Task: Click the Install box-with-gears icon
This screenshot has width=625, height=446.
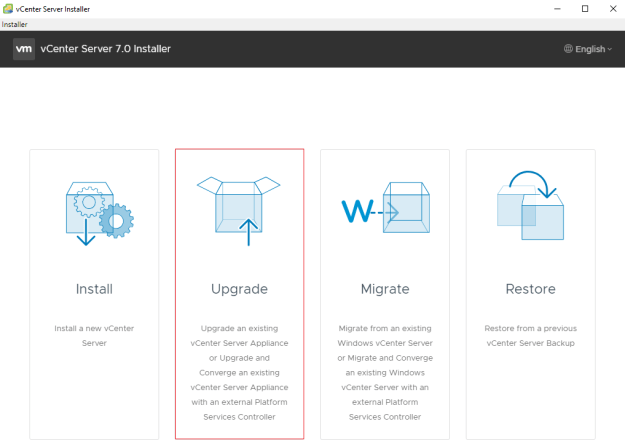Action: (100, 214)
